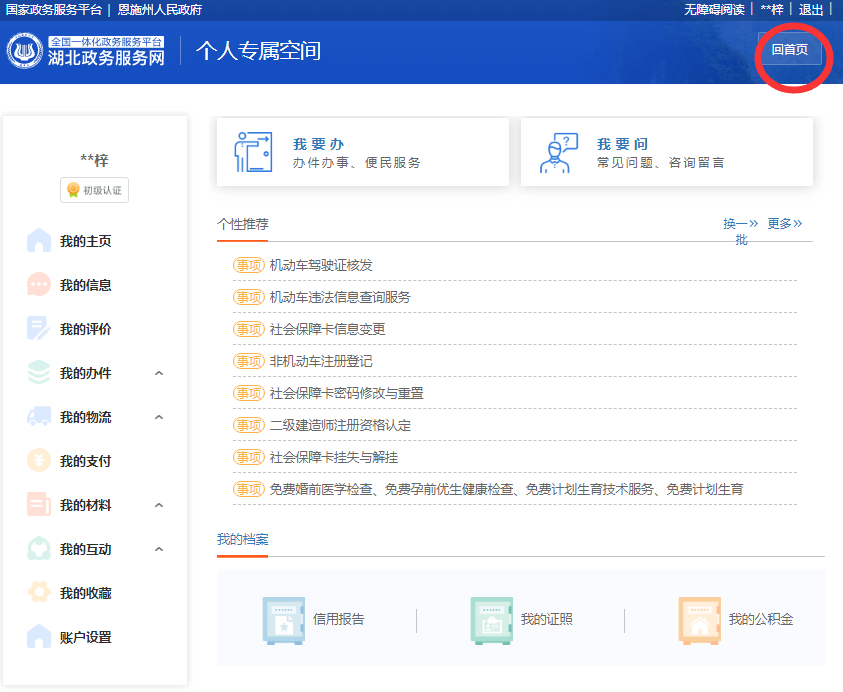Screen dimensions: 843x692
Task: Open 我的证照 archive label
Action: [x=547, y=619]
